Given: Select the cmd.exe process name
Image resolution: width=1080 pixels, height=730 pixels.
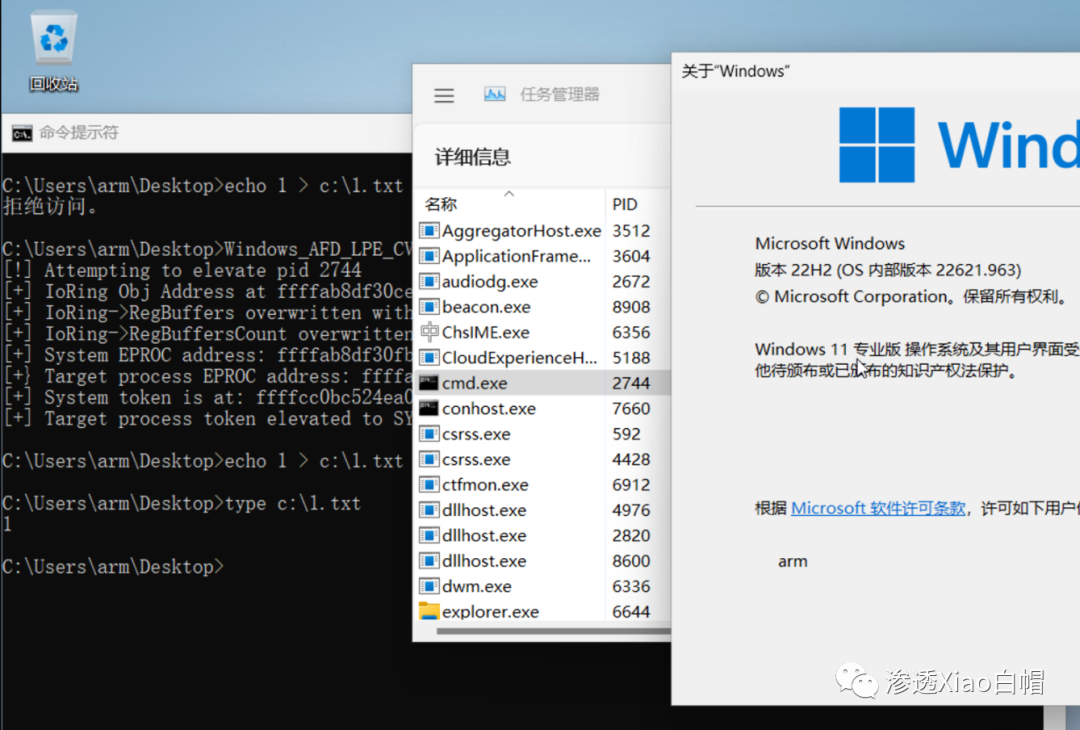Looking at the screenshot, I should pos(475,384).
